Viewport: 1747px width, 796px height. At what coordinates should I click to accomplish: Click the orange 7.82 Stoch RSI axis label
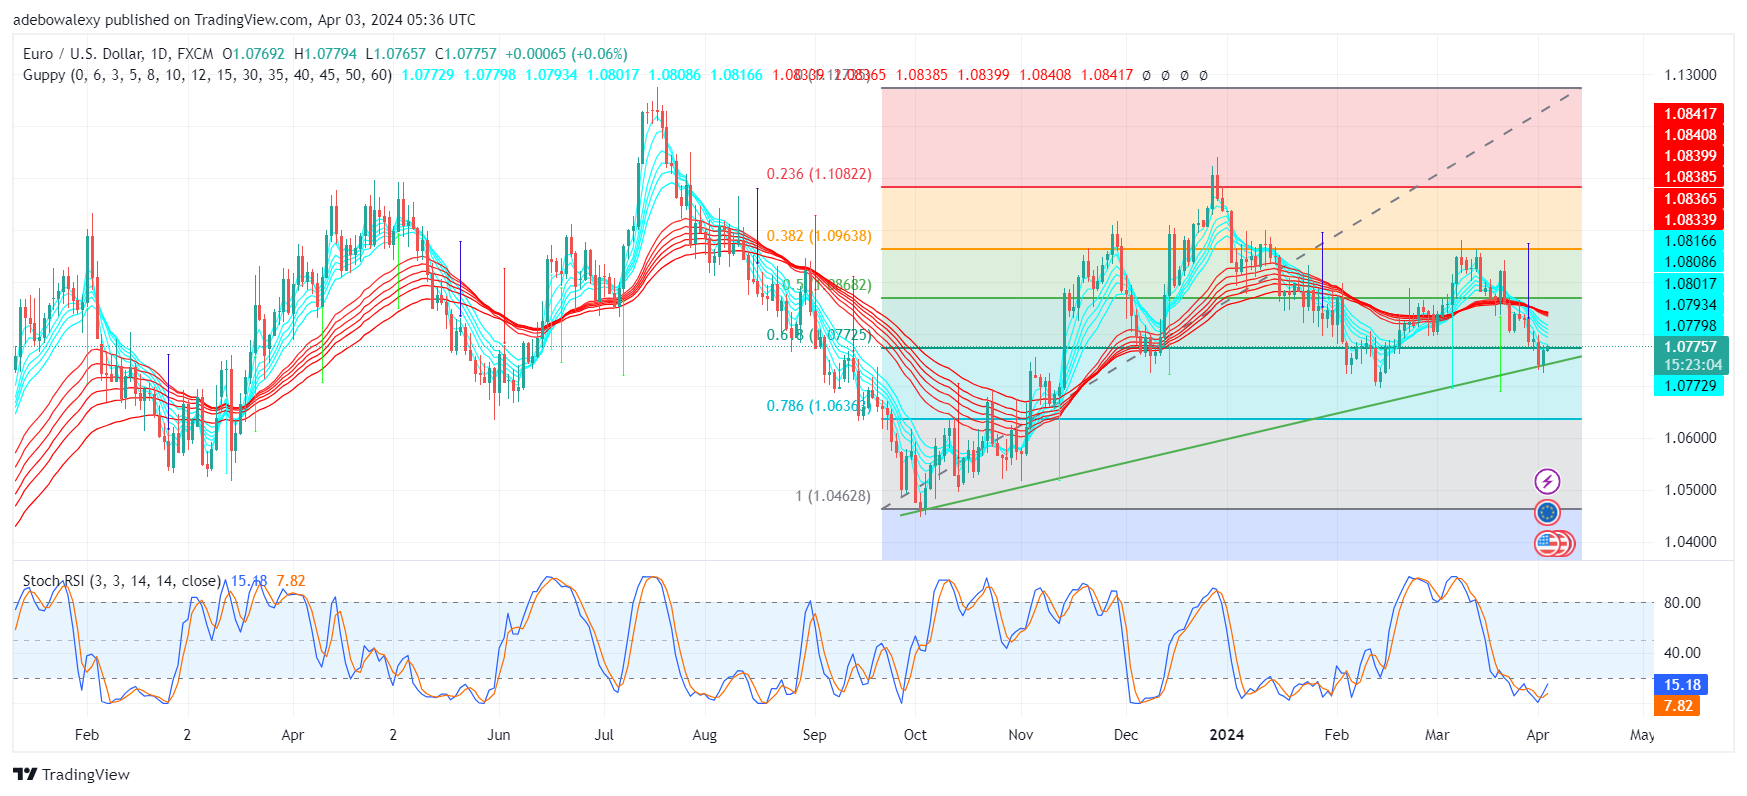[x=1677, y=706]
